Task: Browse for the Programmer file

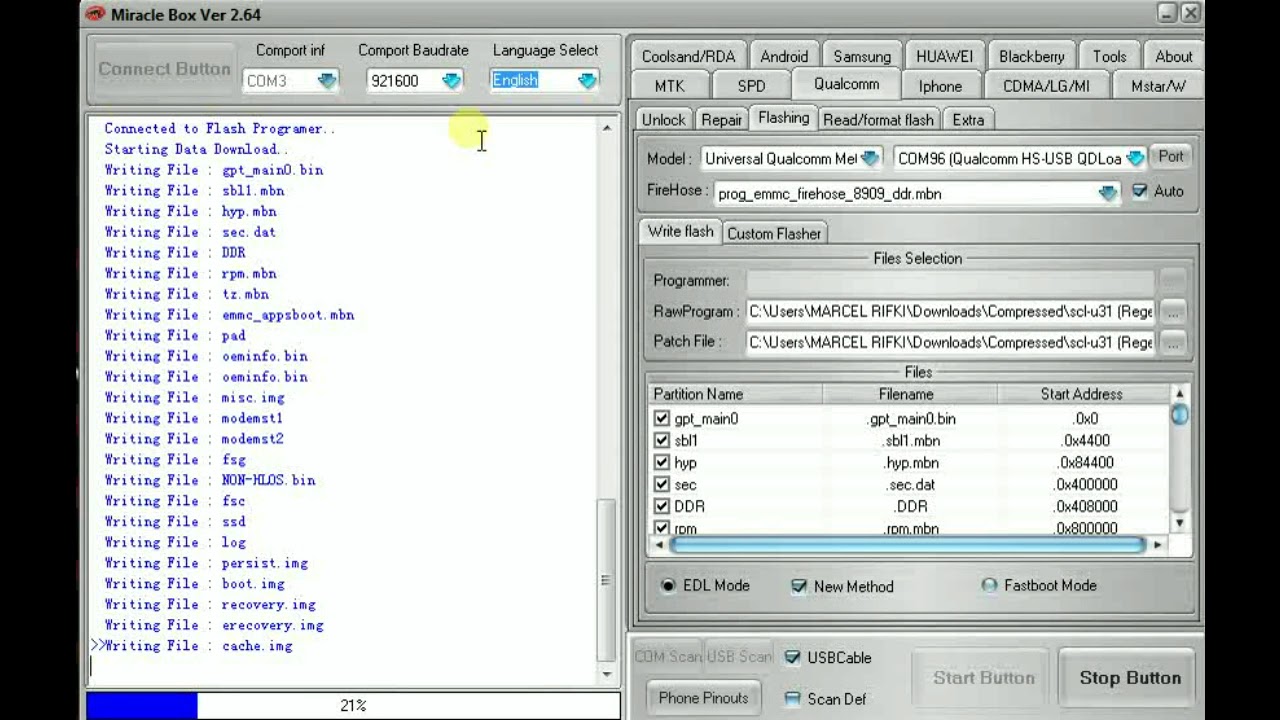Action: pyautogui.click(x=1172, y=281)
